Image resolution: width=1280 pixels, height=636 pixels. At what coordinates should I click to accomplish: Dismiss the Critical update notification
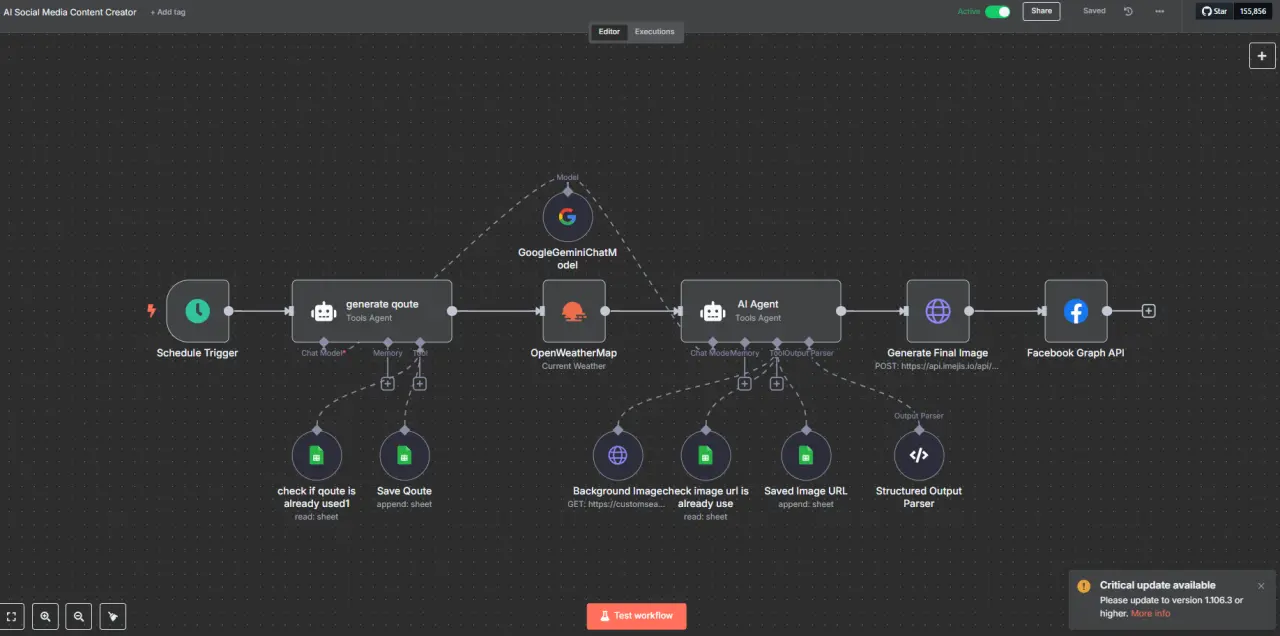(x=1261, y=586)
